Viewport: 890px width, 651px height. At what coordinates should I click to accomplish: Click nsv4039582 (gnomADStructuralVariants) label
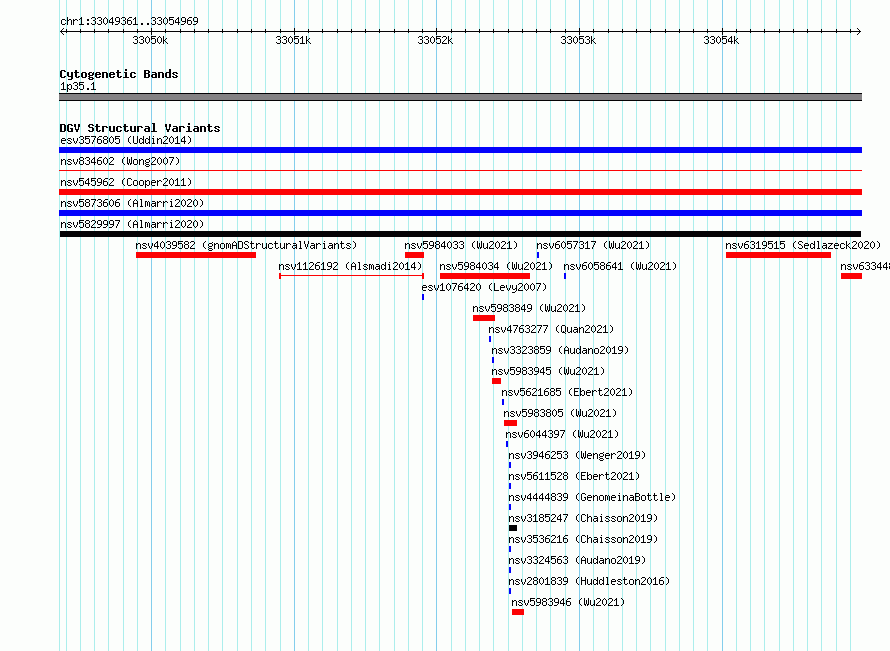[246, 245]
